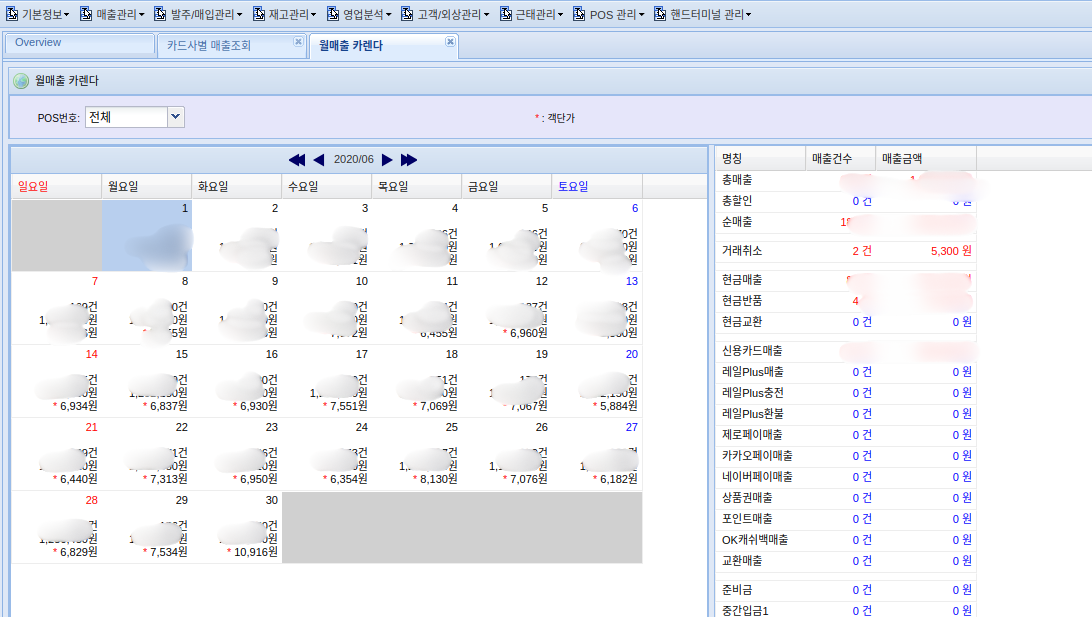
Task: Select the OK캐쉬백매출 row
Action: pyautogui.click(x=846, y=540)
